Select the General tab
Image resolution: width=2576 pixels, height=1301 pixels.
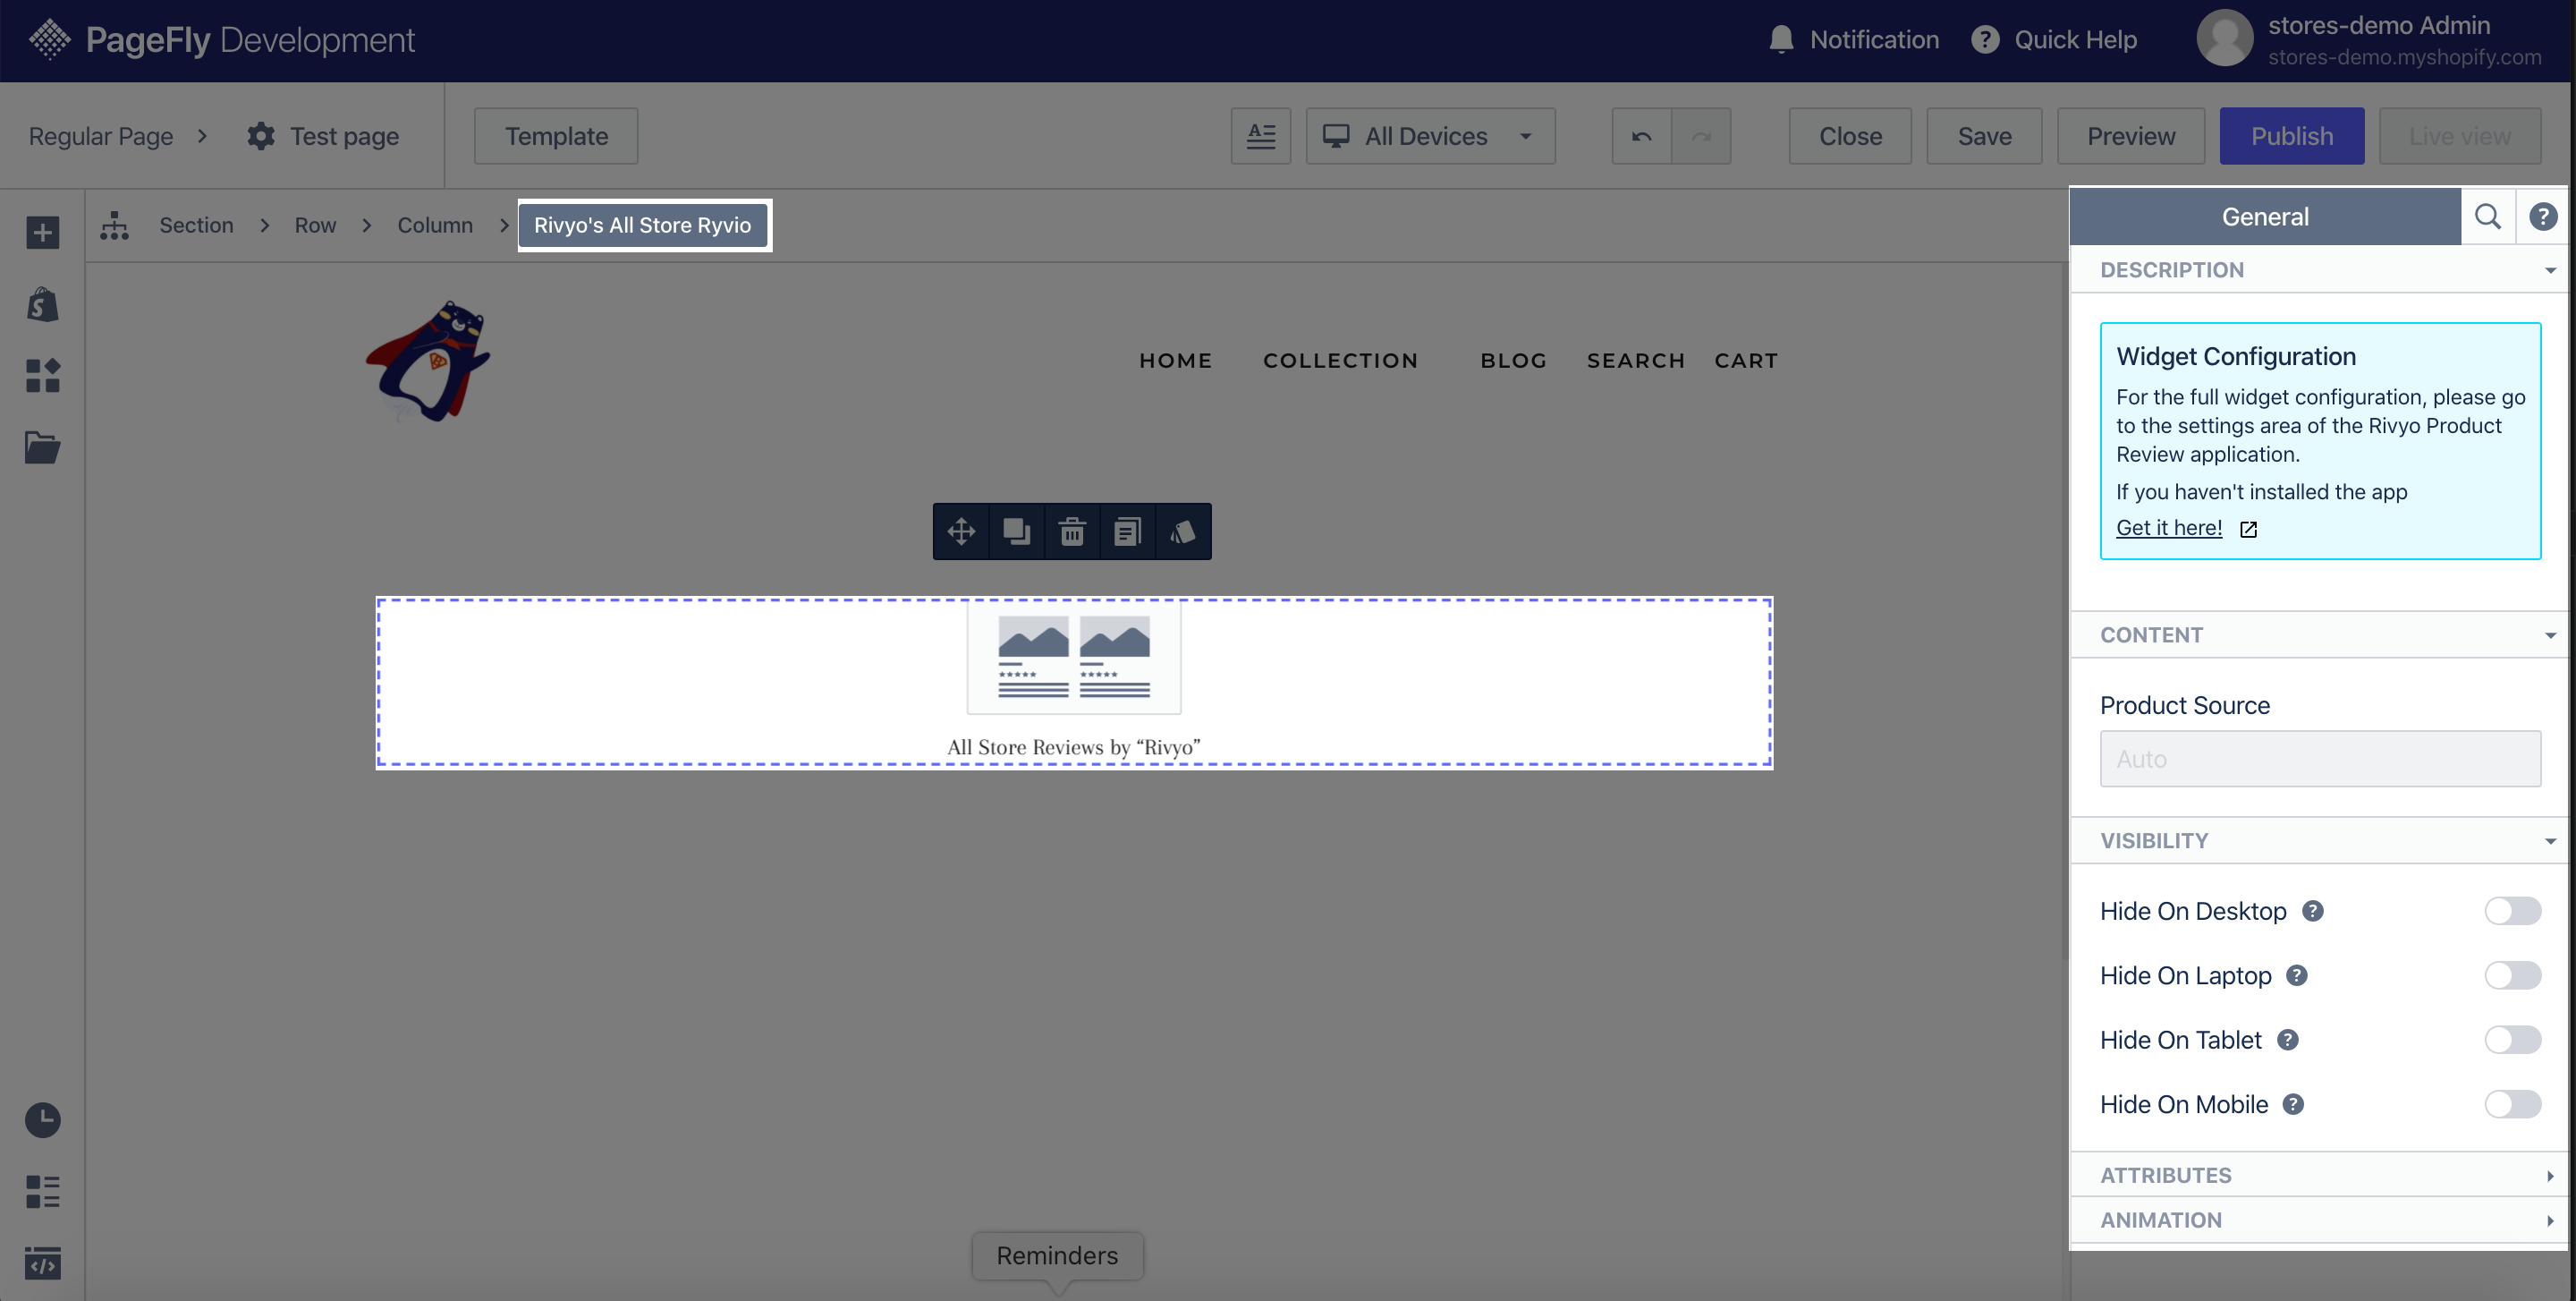click(2265, 216)
